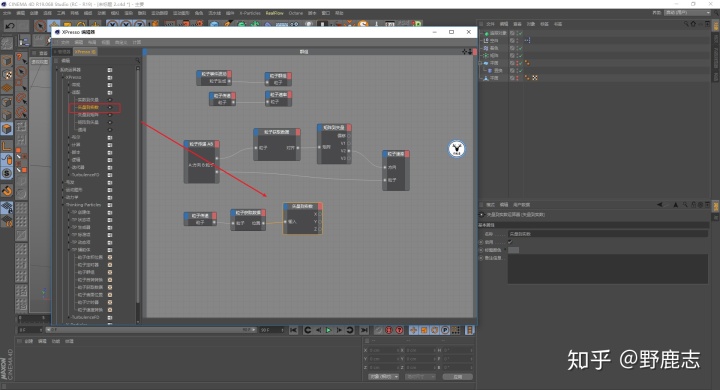Click the timeline frame range slider
The image size is (720, 390).
pos(150,330)
